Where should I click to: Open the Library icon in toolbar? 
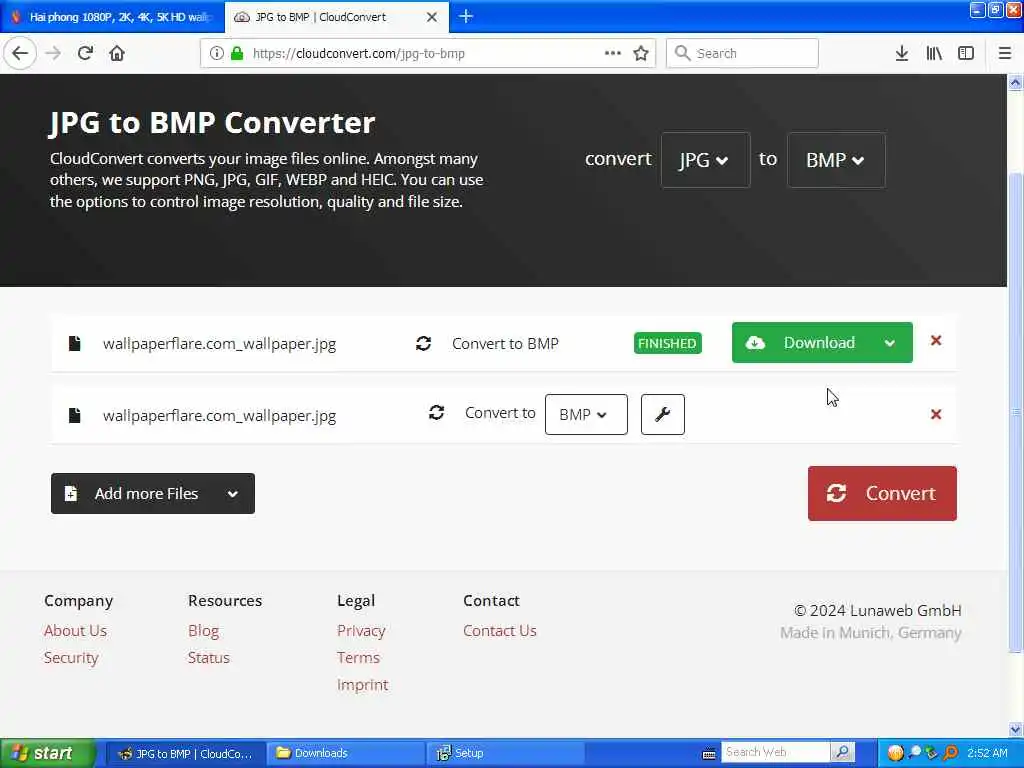(x=934, y=53)
